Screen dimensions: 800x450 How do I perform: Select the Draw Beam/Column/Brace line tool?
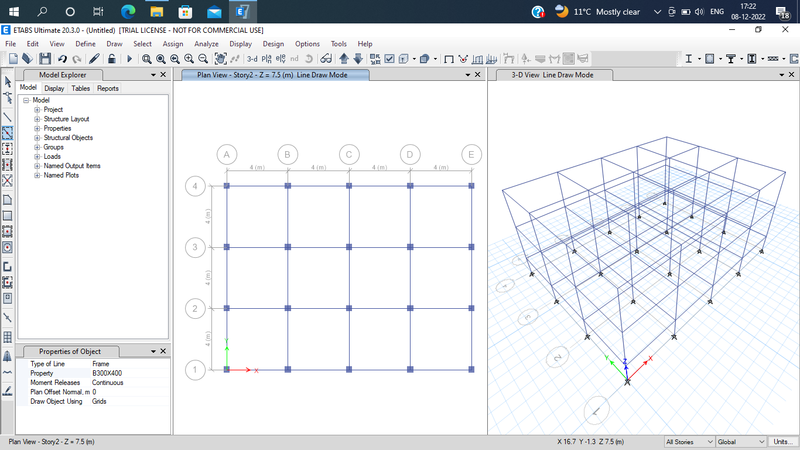point(8,117)
